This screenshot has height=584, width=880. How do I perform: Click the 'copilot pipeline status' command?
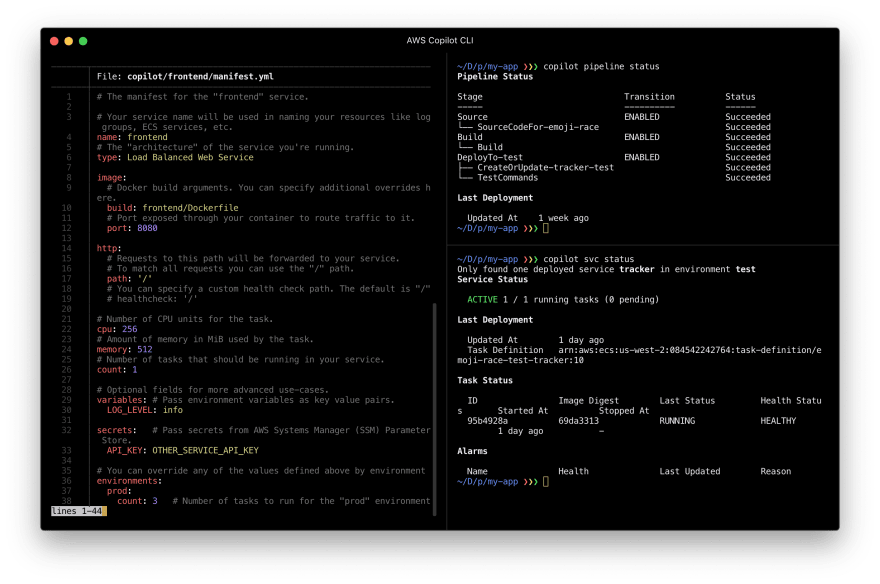601,66
